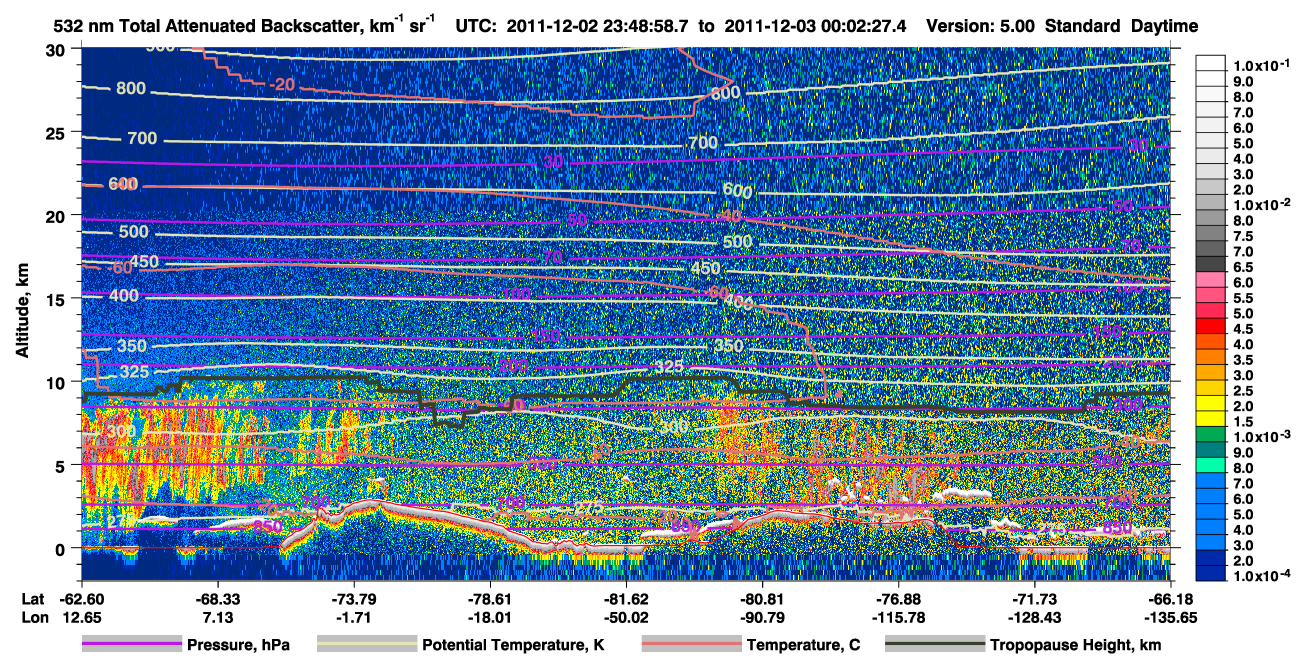Click the 'Potential Temperature, K' legend label
The height and width of the screenshot is (667, 1300).
(513, 646)
